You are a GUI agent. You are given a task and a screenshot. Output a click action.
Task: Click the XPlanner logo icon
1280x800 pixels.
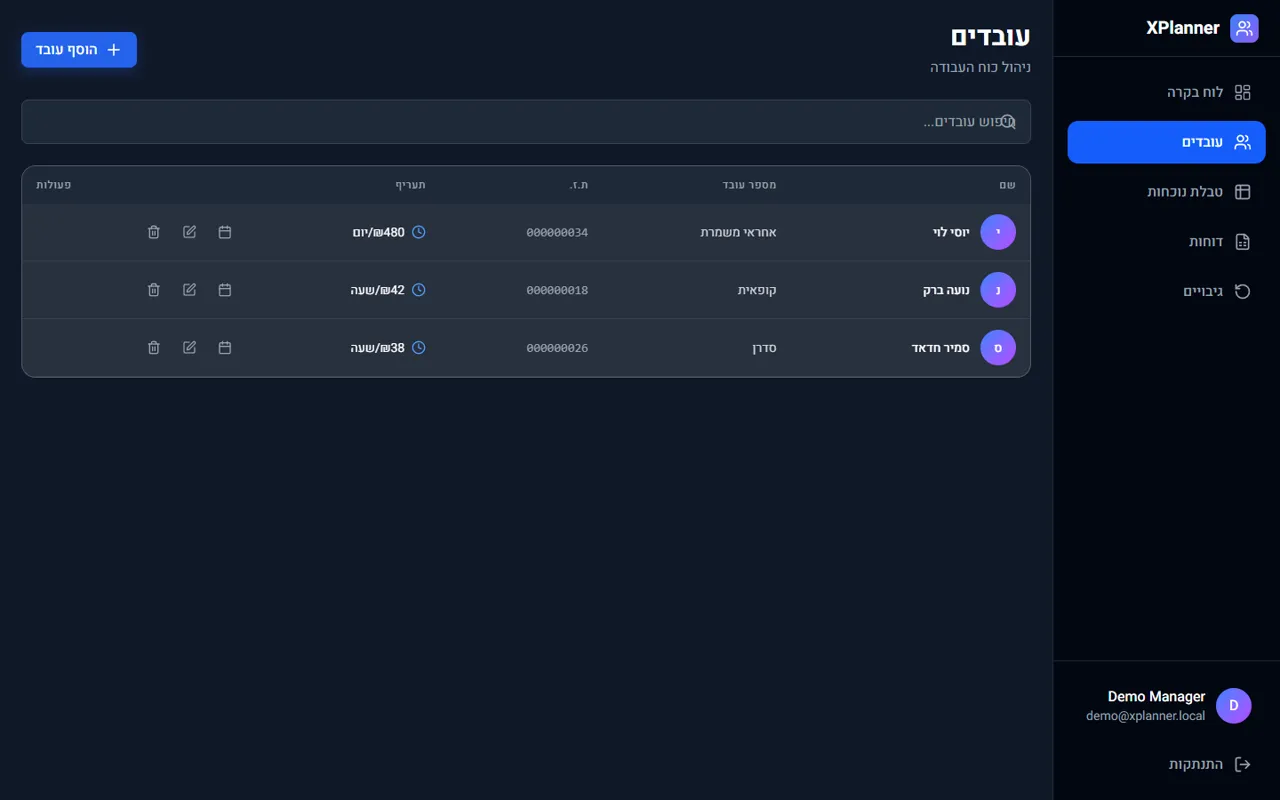coord(1244,28)
